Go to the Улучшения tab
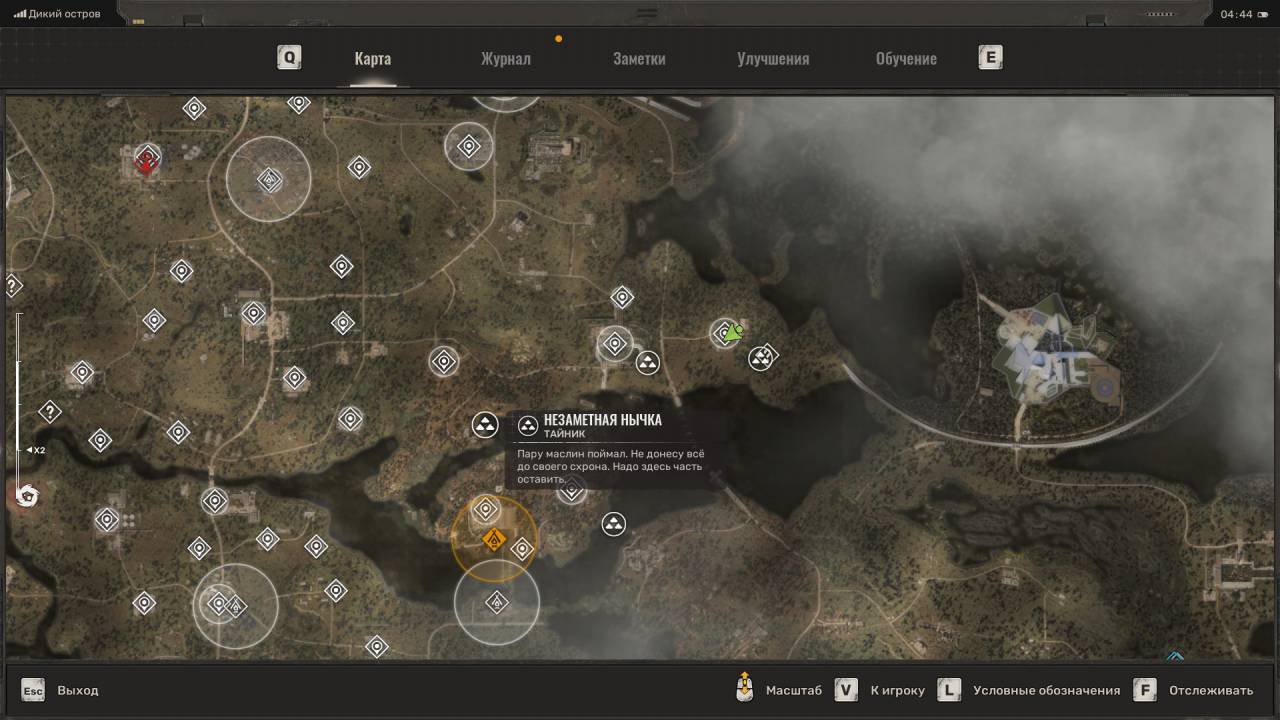 pos(773,58)
